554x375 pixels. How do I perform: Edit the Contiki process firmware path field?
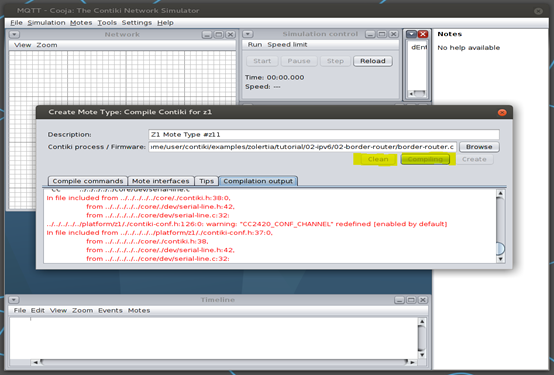tap(302, 147)
